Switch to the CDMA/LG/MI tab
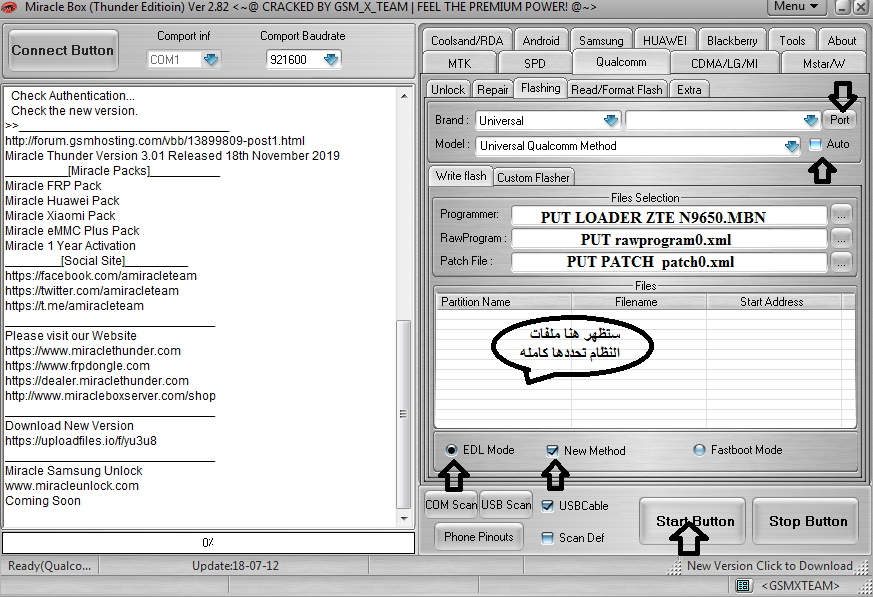This screenshot has width=873, height=597. pyautogui.click(x=724, y=63)
